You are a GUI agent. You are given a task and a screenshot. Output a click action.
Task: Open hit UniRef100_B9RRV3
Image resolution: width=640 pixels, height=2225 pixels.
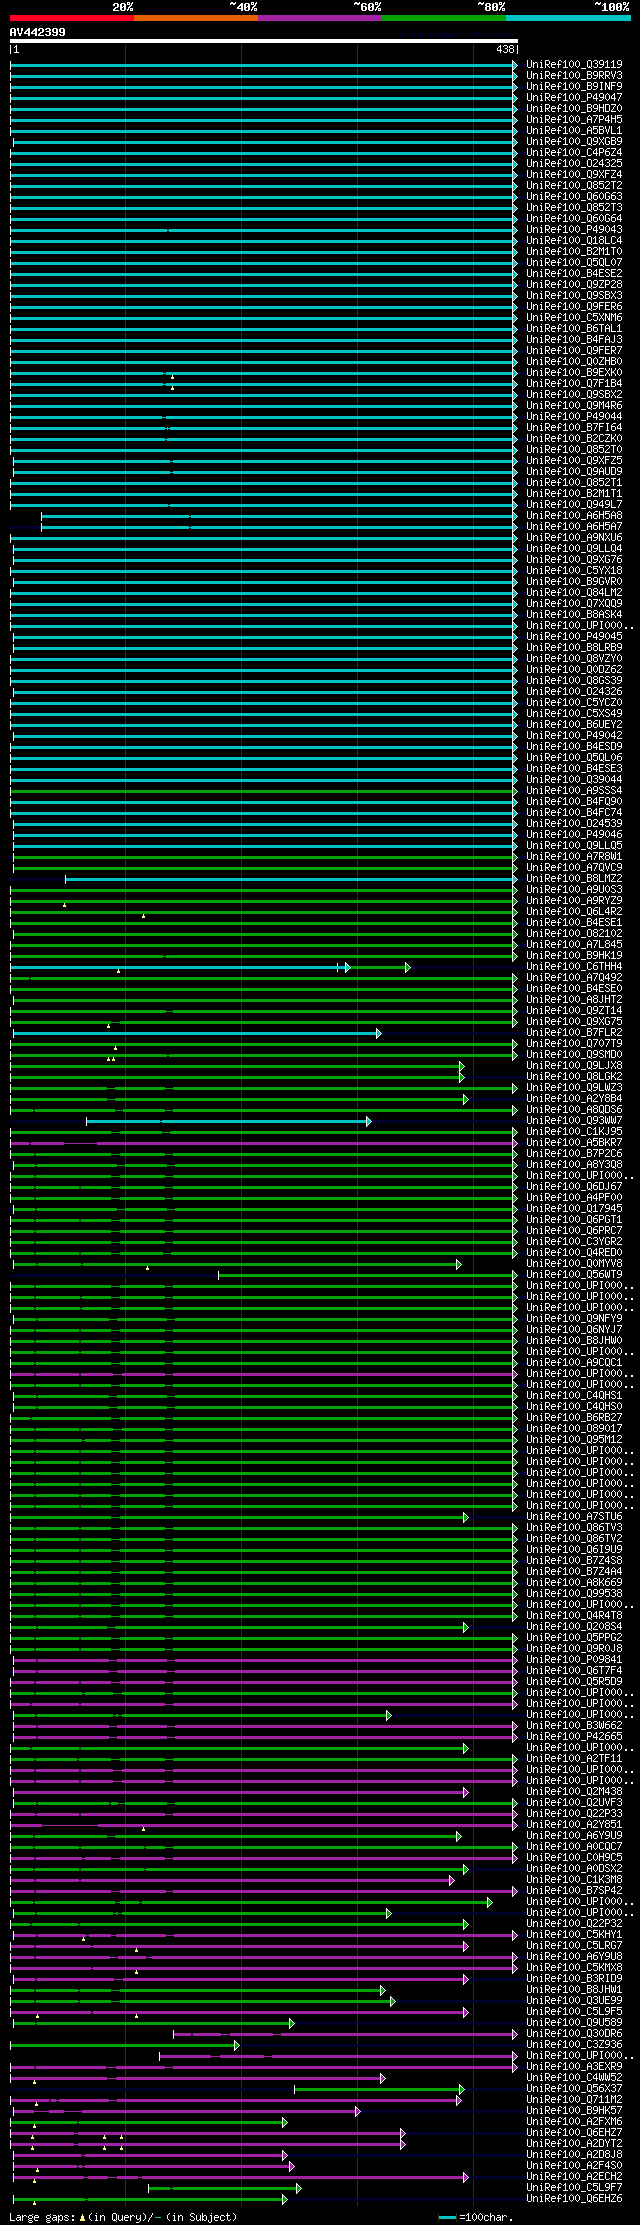574,76
